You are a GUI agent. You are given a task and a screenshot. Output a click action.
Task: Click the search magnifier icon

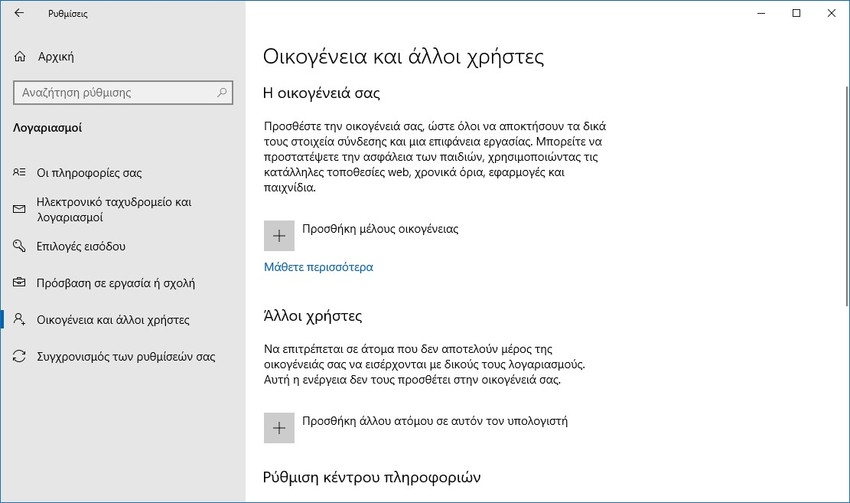222,93
